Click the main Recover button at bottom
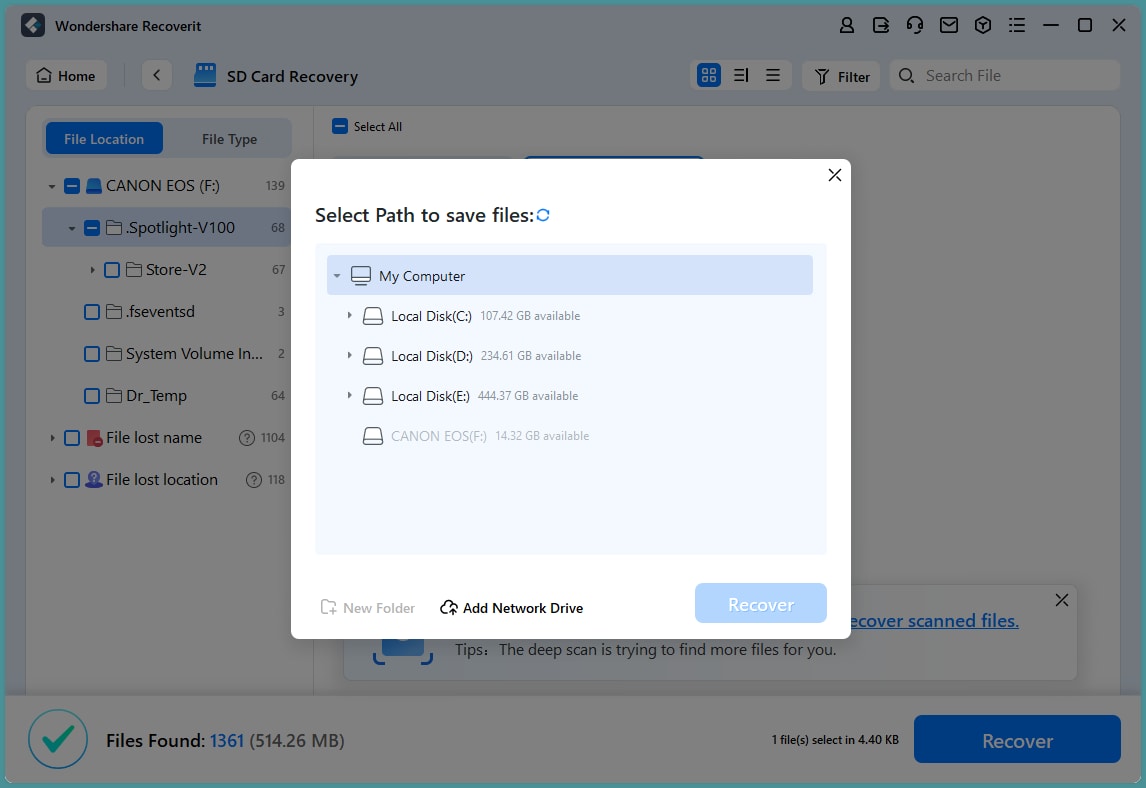This screenshot has height=788, width=1146. coord(1017,740)
